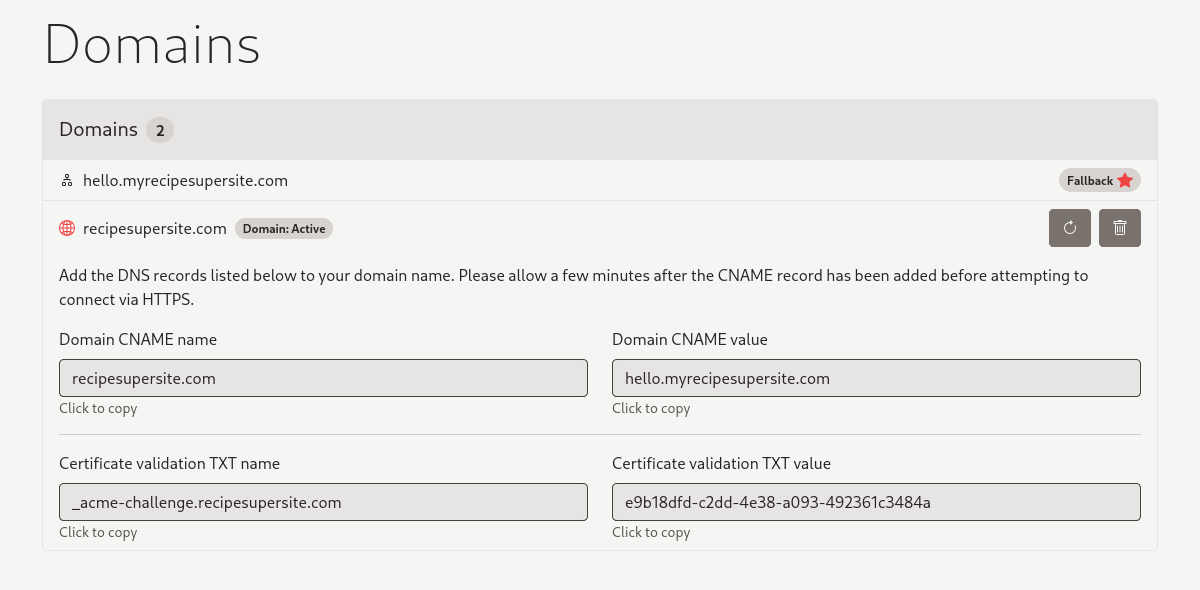Click 'Click to copy' under CNAME value
Screen dimensions: 1200x590
coord(651,408)
